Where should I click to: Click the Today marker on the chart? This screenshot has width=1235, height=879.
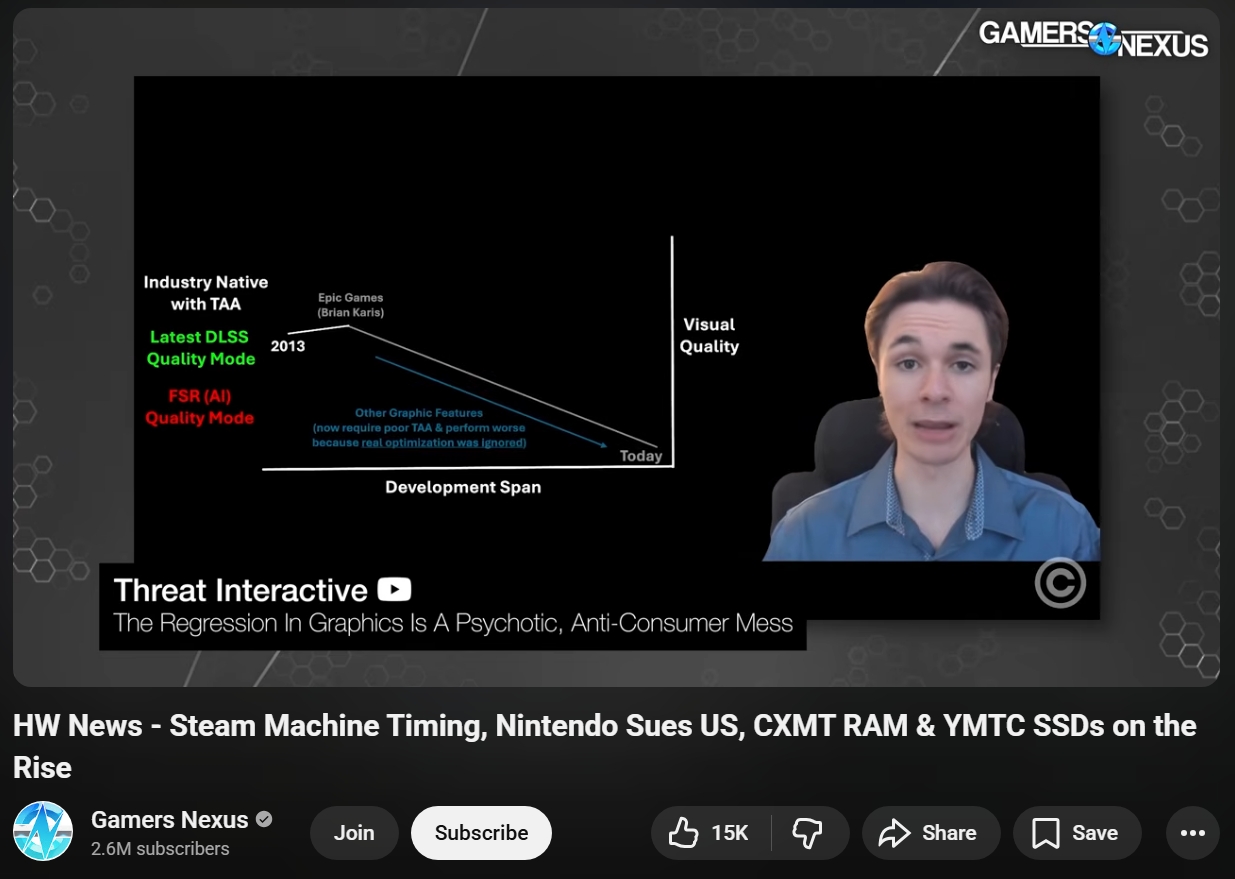641,456
